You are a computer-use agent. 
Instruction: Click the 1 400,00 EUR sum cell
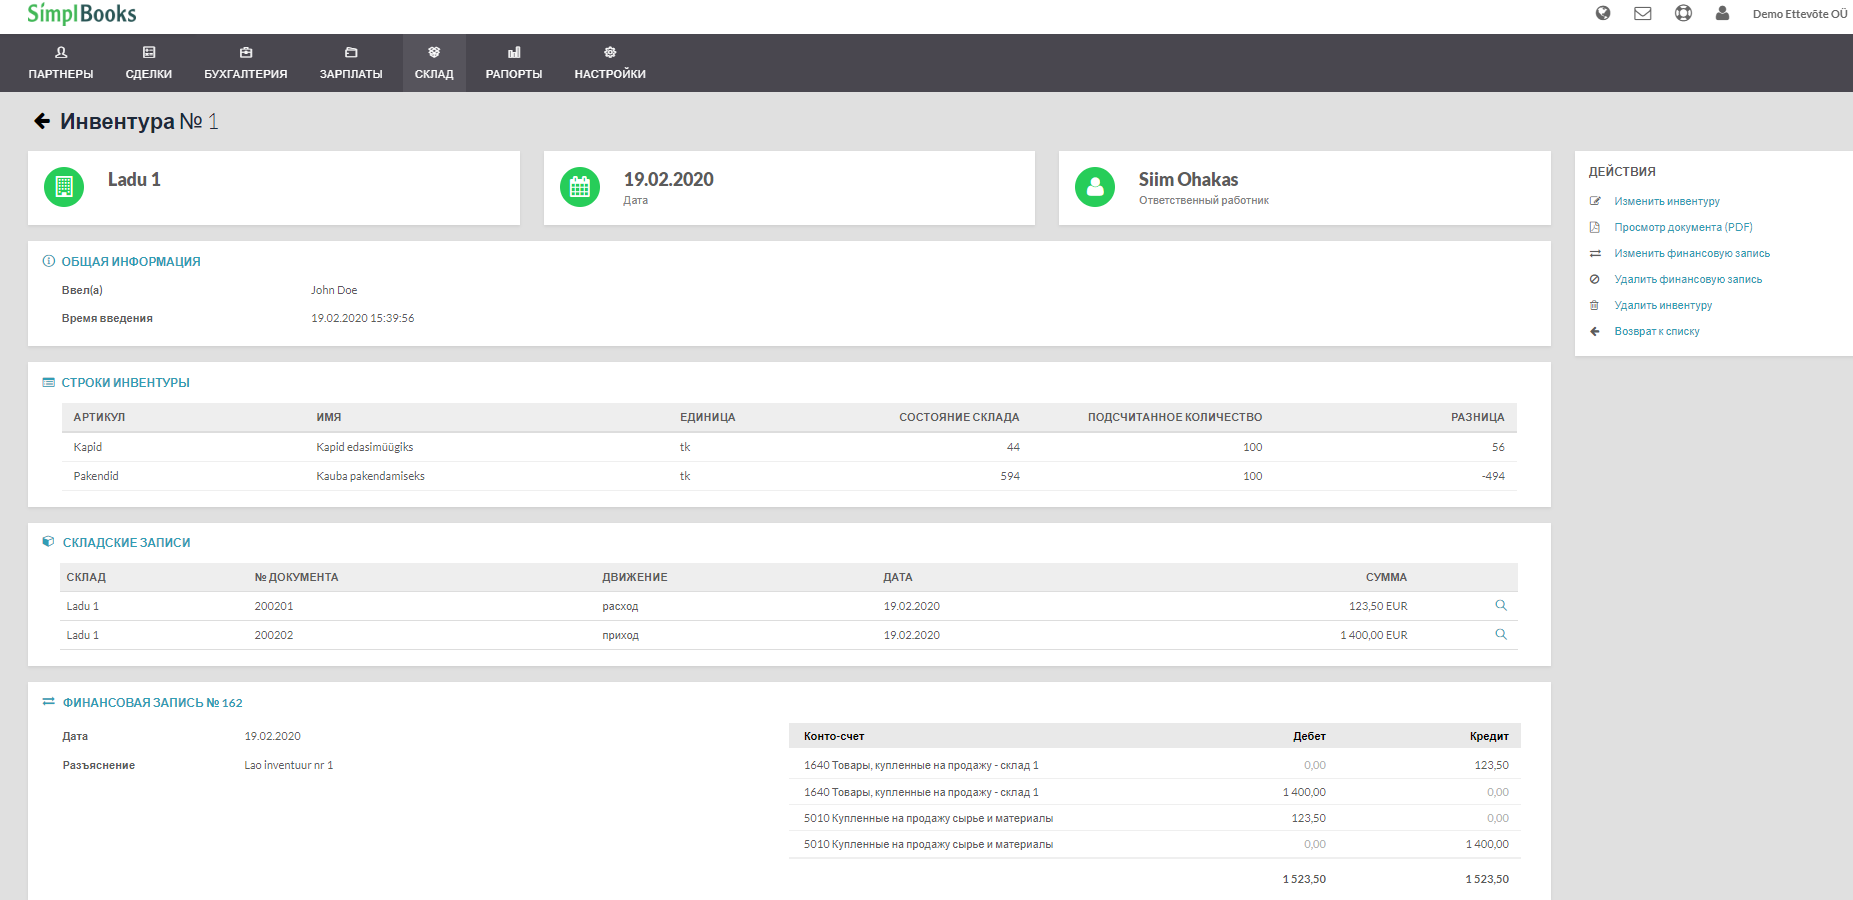point(1374,635)
